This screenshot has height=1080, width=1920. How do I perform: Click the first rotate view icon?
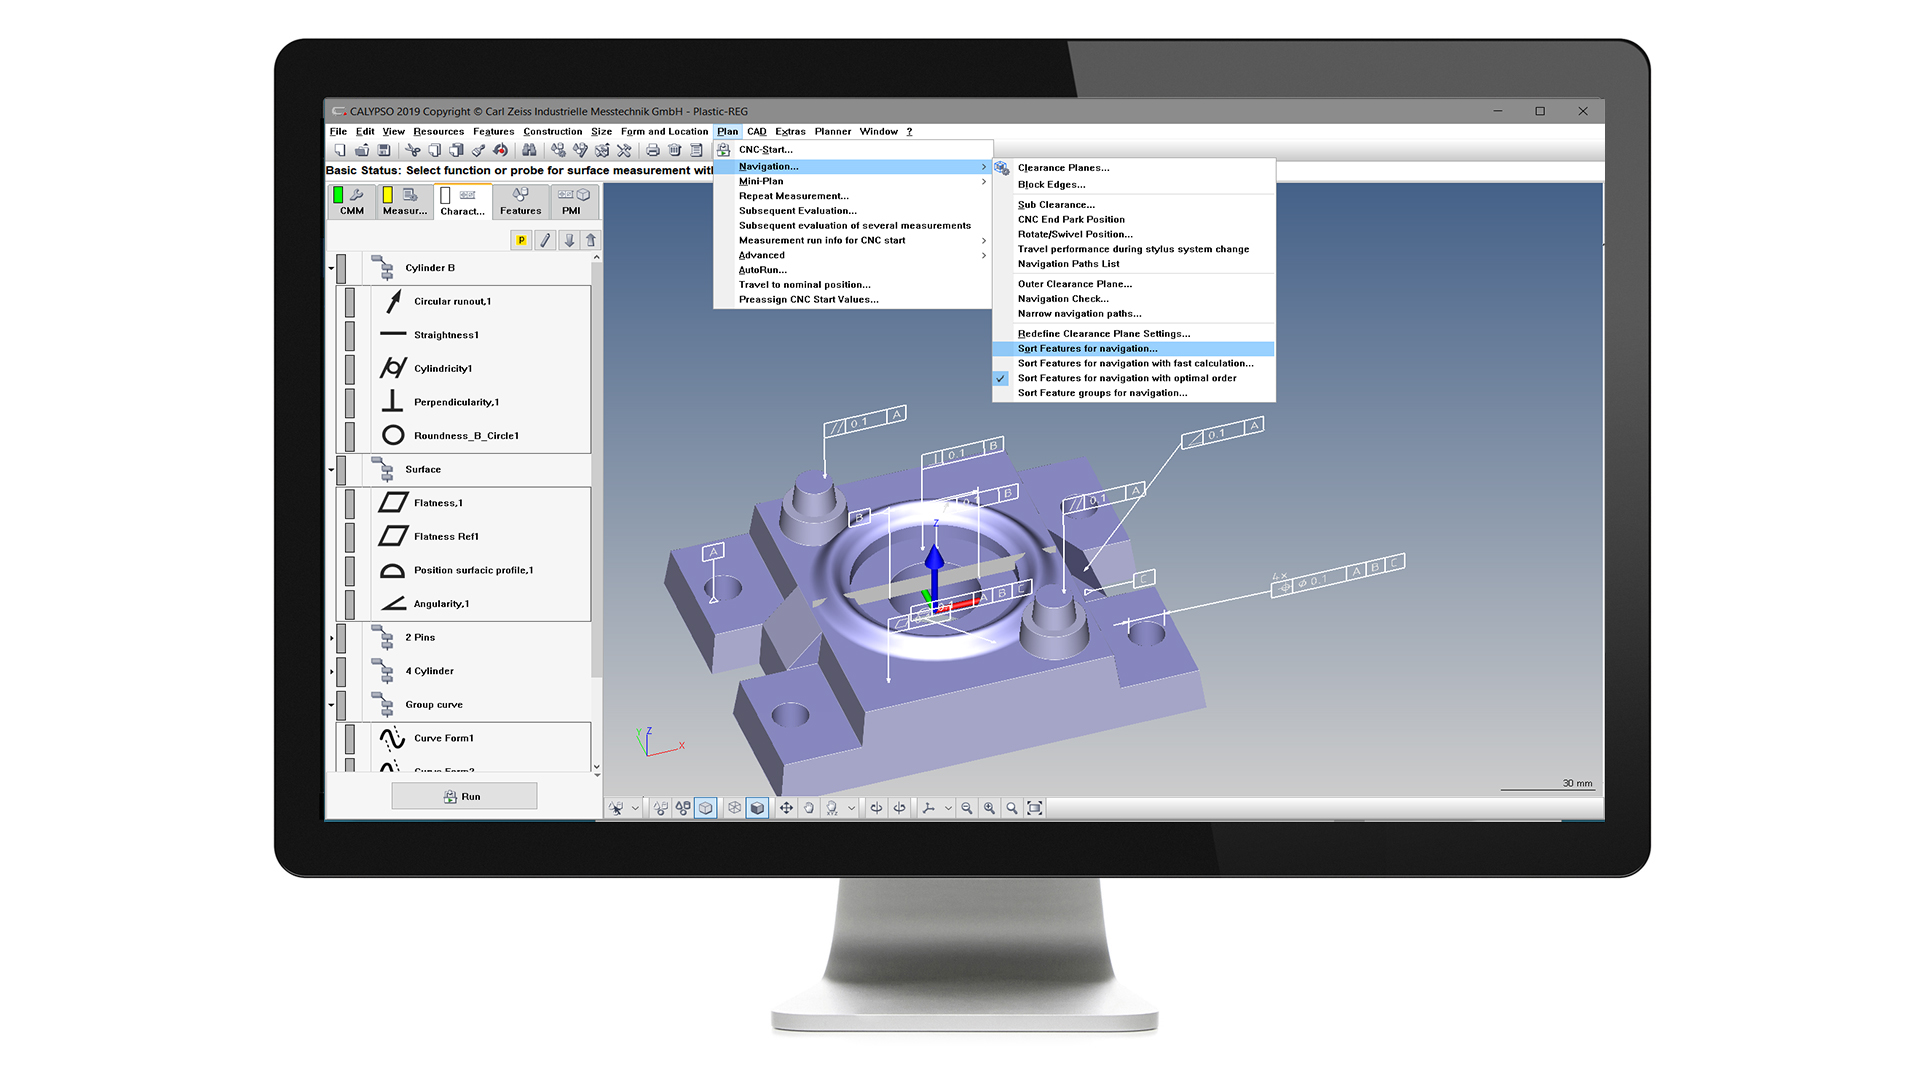coord(876,808)
